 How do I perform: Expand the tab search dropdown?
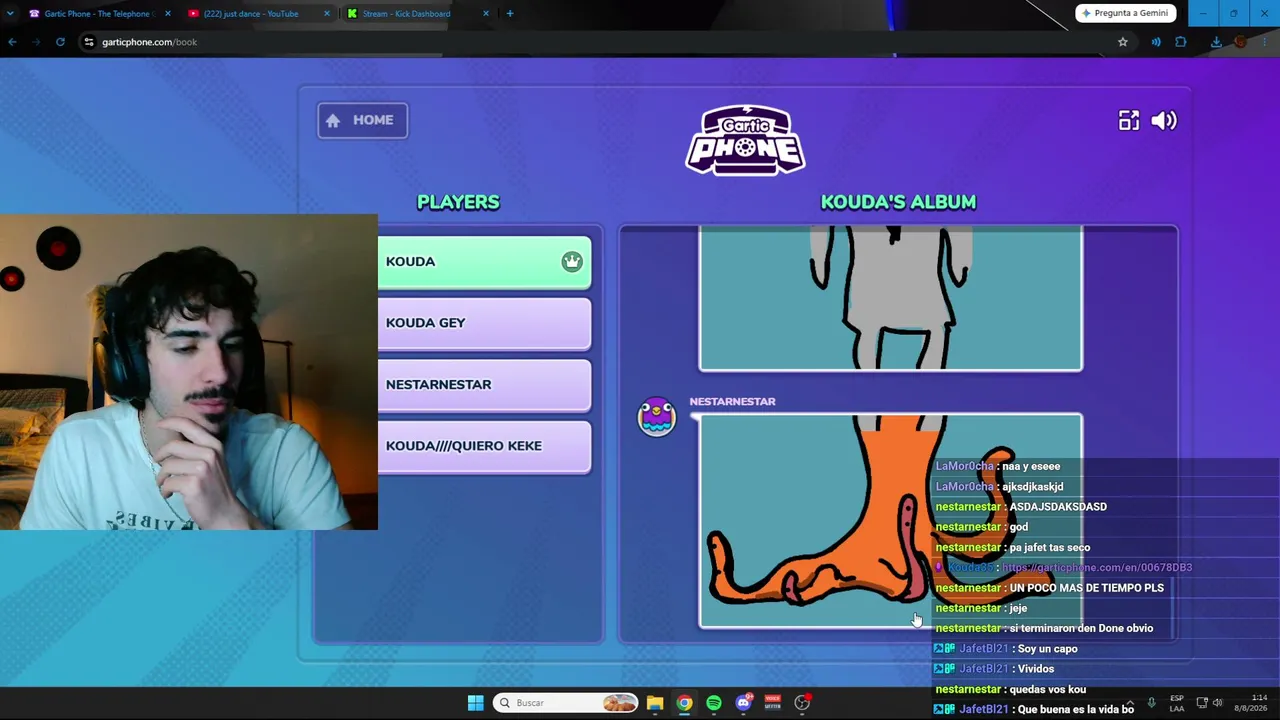pyautogui.click(x=10, y=14)
